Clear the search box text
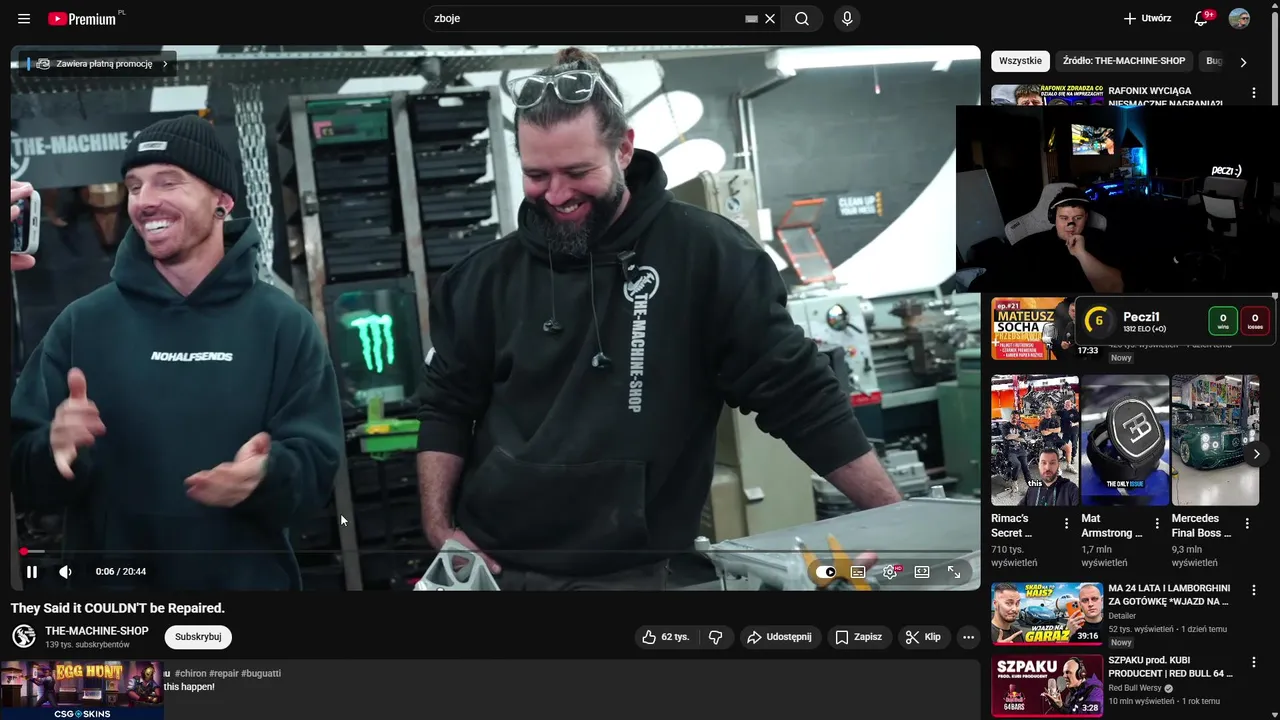1280x720 pixels. 770,19
